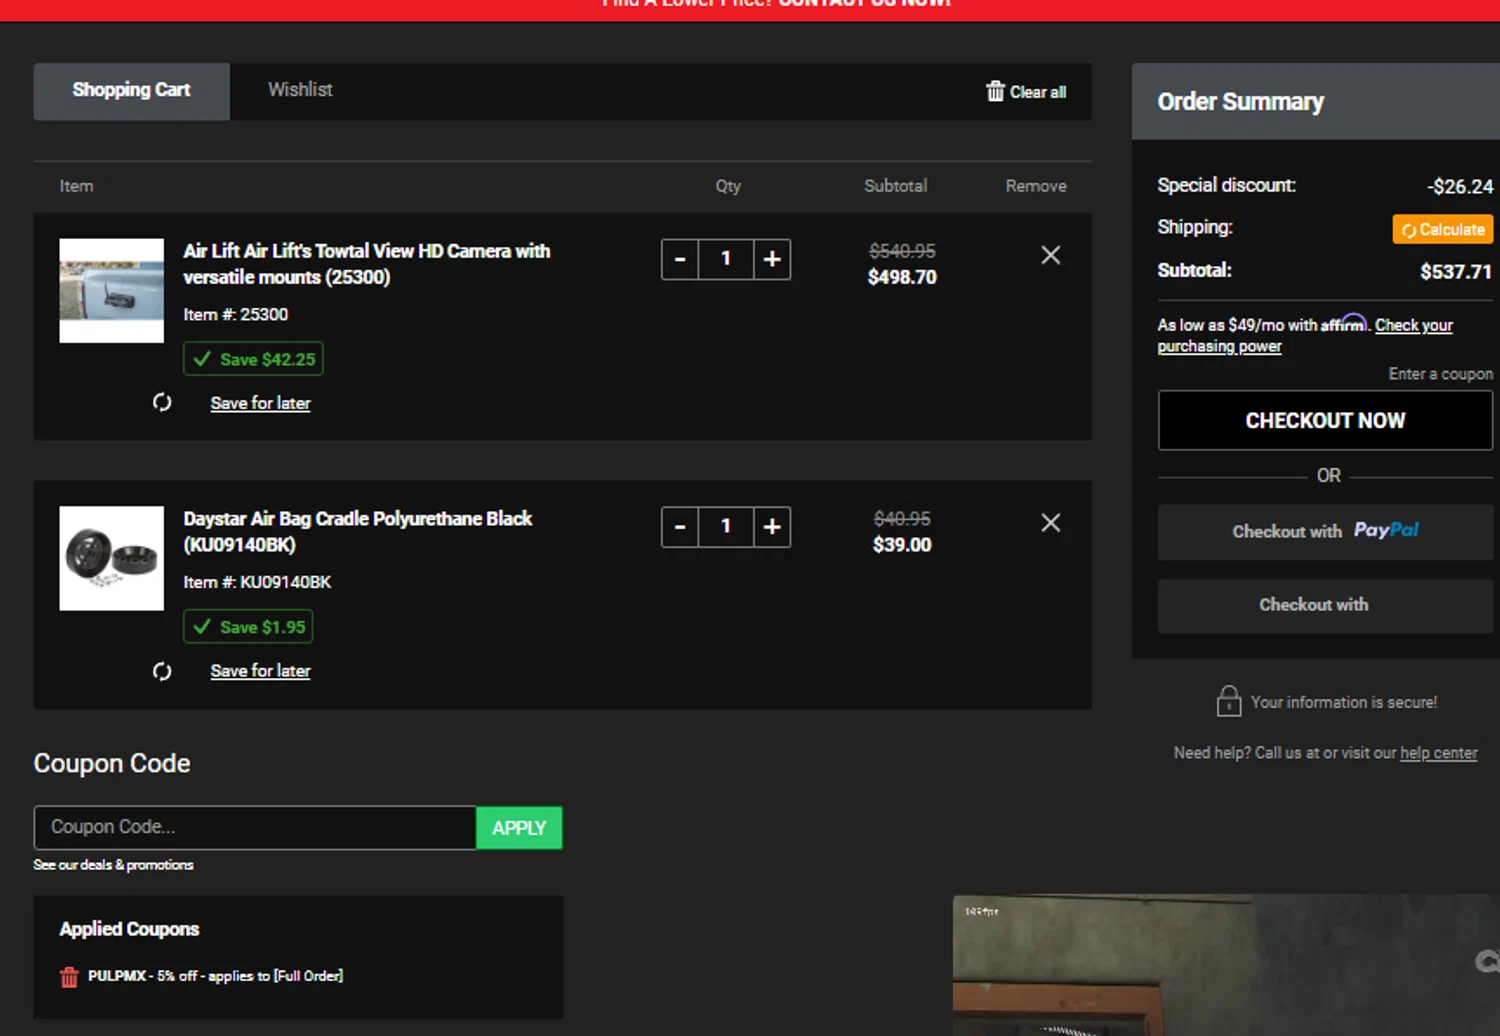Delete the PULPMX applied coupon via trash icon

coord(69,977)
